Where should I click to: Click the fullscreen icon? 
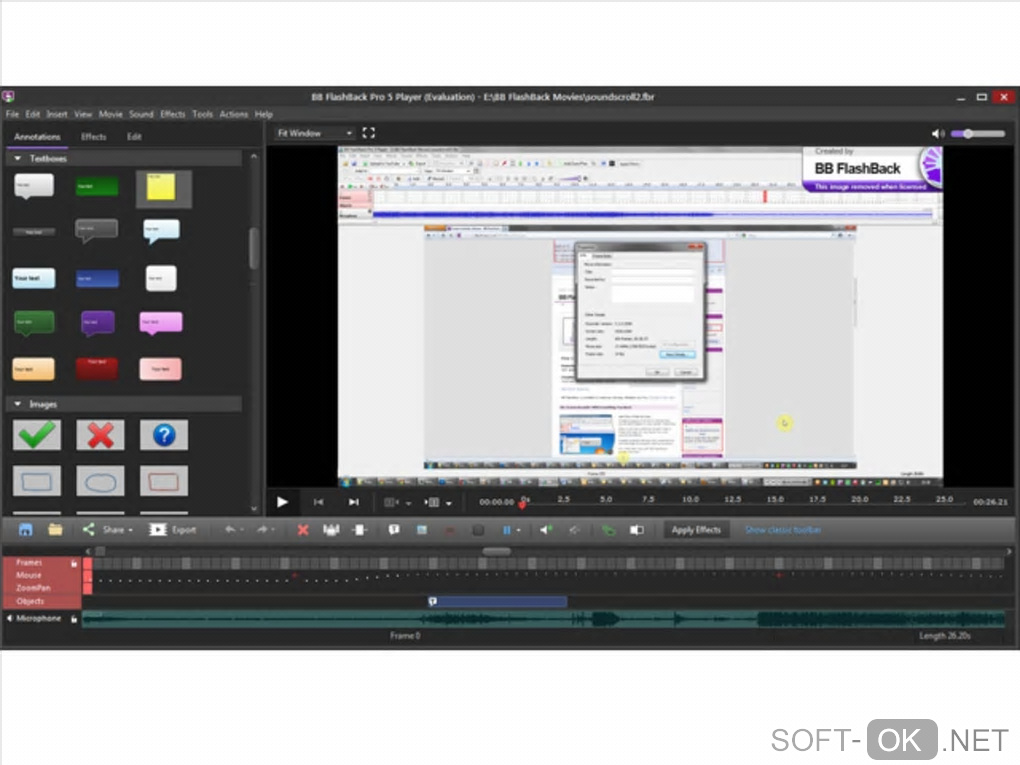coord(369,133)
